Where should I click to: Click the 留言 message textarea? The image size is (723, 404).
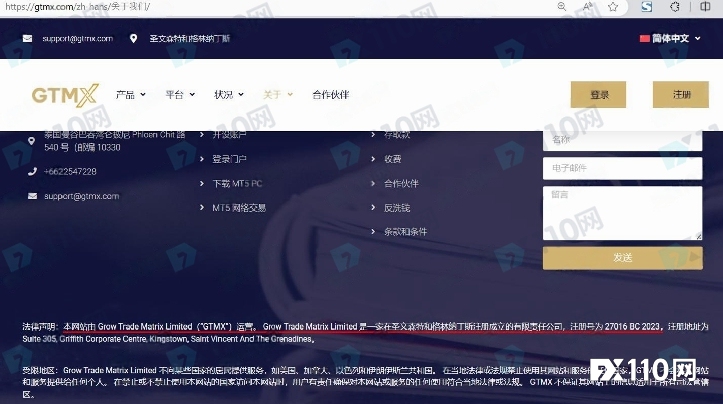(622, 213)
